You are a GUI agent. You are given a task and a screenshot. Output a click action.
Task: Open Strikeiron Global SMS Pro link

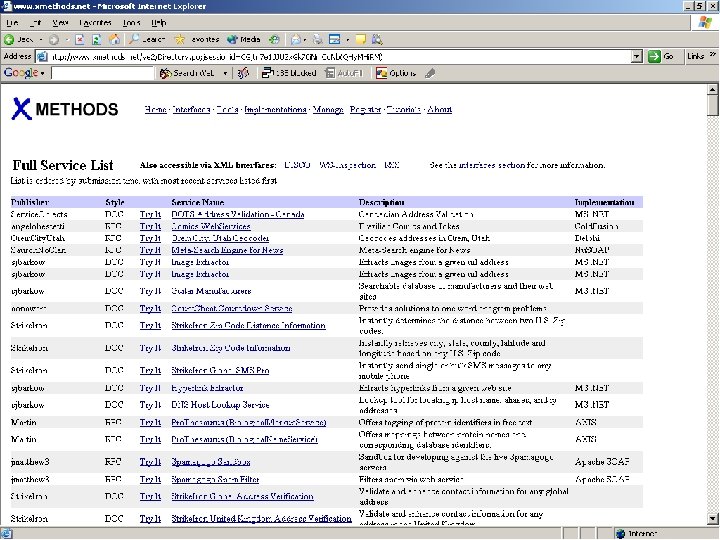coord(220,370)
